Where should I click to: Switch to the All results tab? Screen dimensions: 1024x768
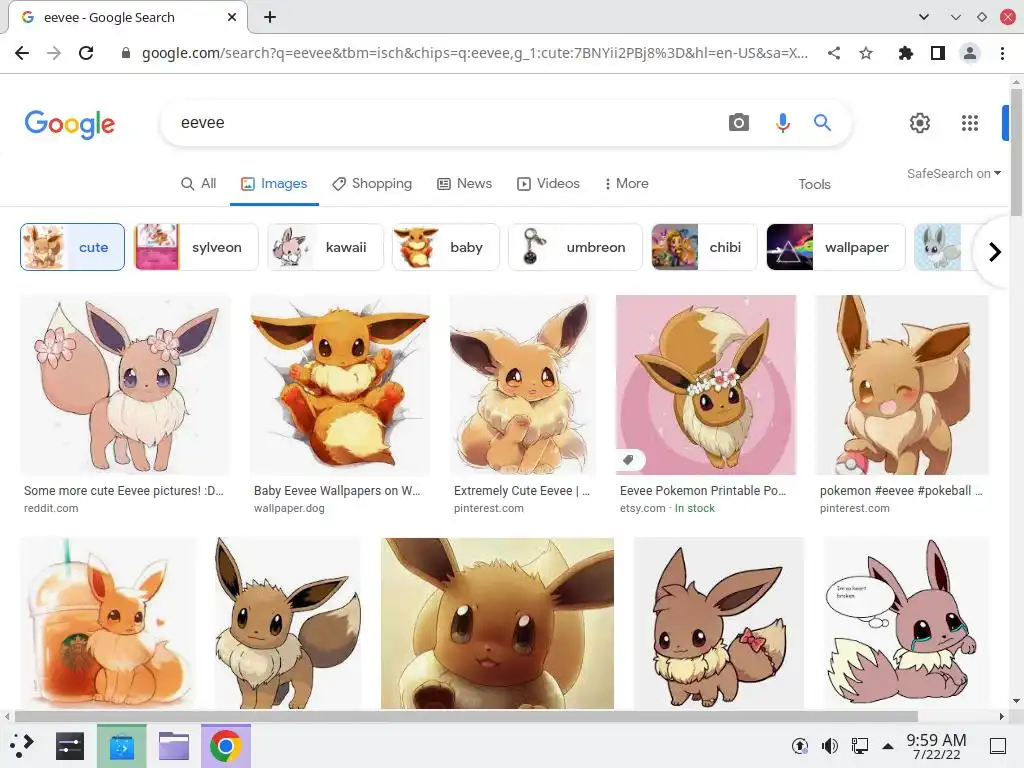(199, 184)
